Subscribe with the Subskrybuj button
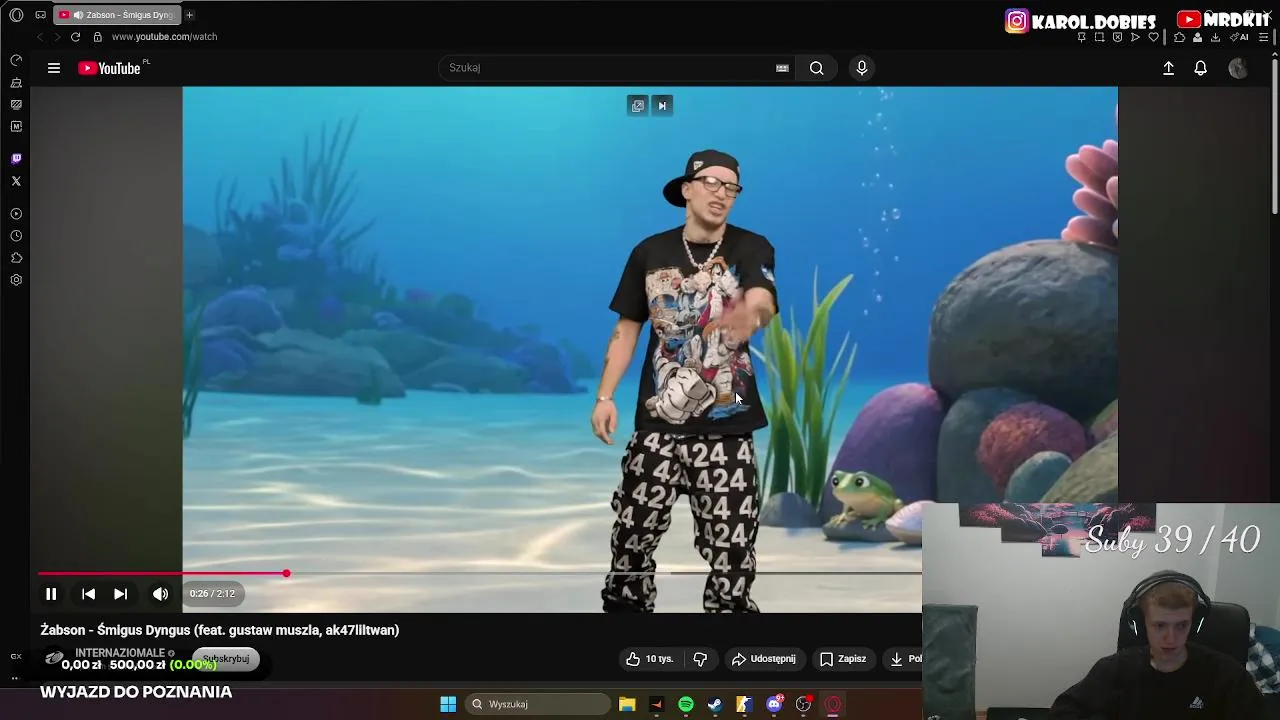Image resolution: width=1280 pixels, height=720 pixels. [226, 659]
